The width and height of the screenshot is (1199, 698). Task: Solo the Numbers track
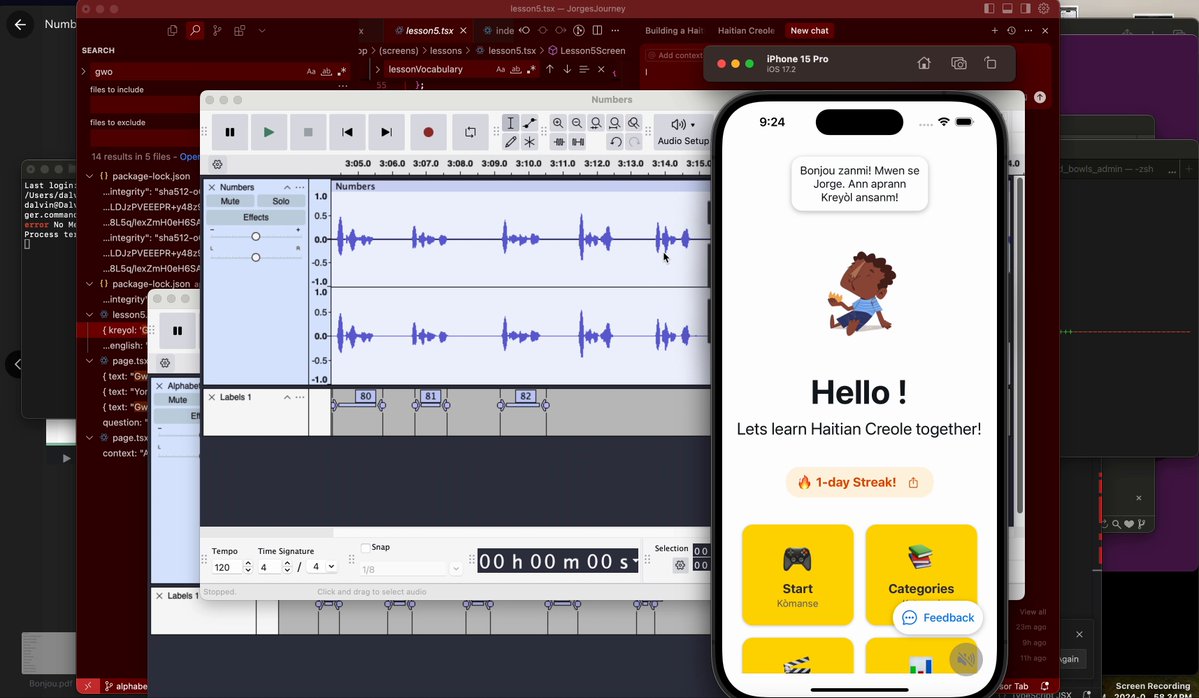point(281,201)
